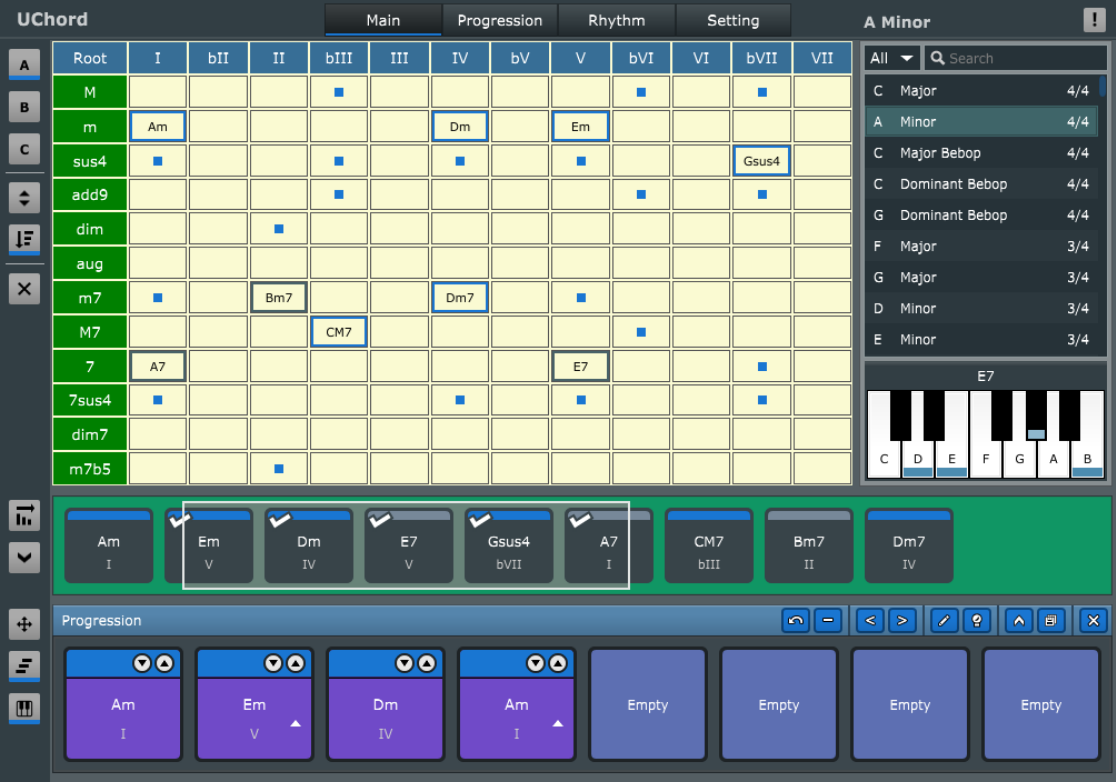Click the previous arrow in Progression toolbar
1116x782 pixels.
tap(870, 620)
